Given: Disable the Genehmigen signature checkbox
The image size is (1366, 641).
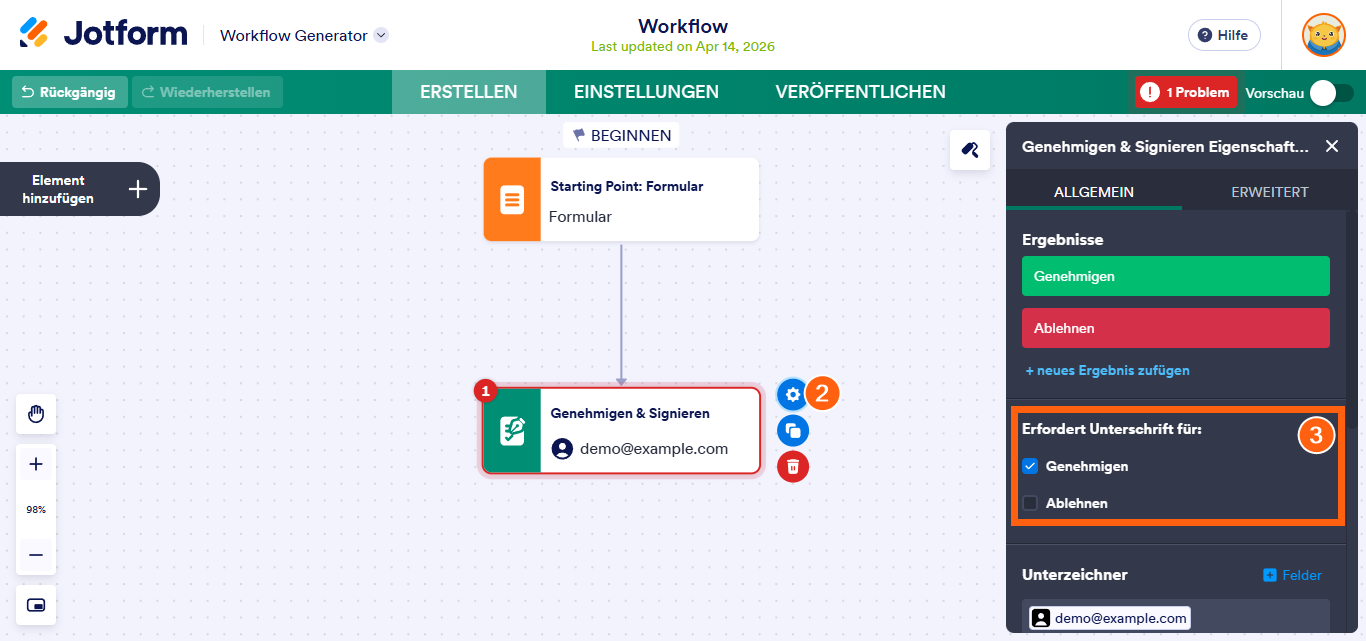Looking at the screenshot, I should click(x=1031, y=466).
